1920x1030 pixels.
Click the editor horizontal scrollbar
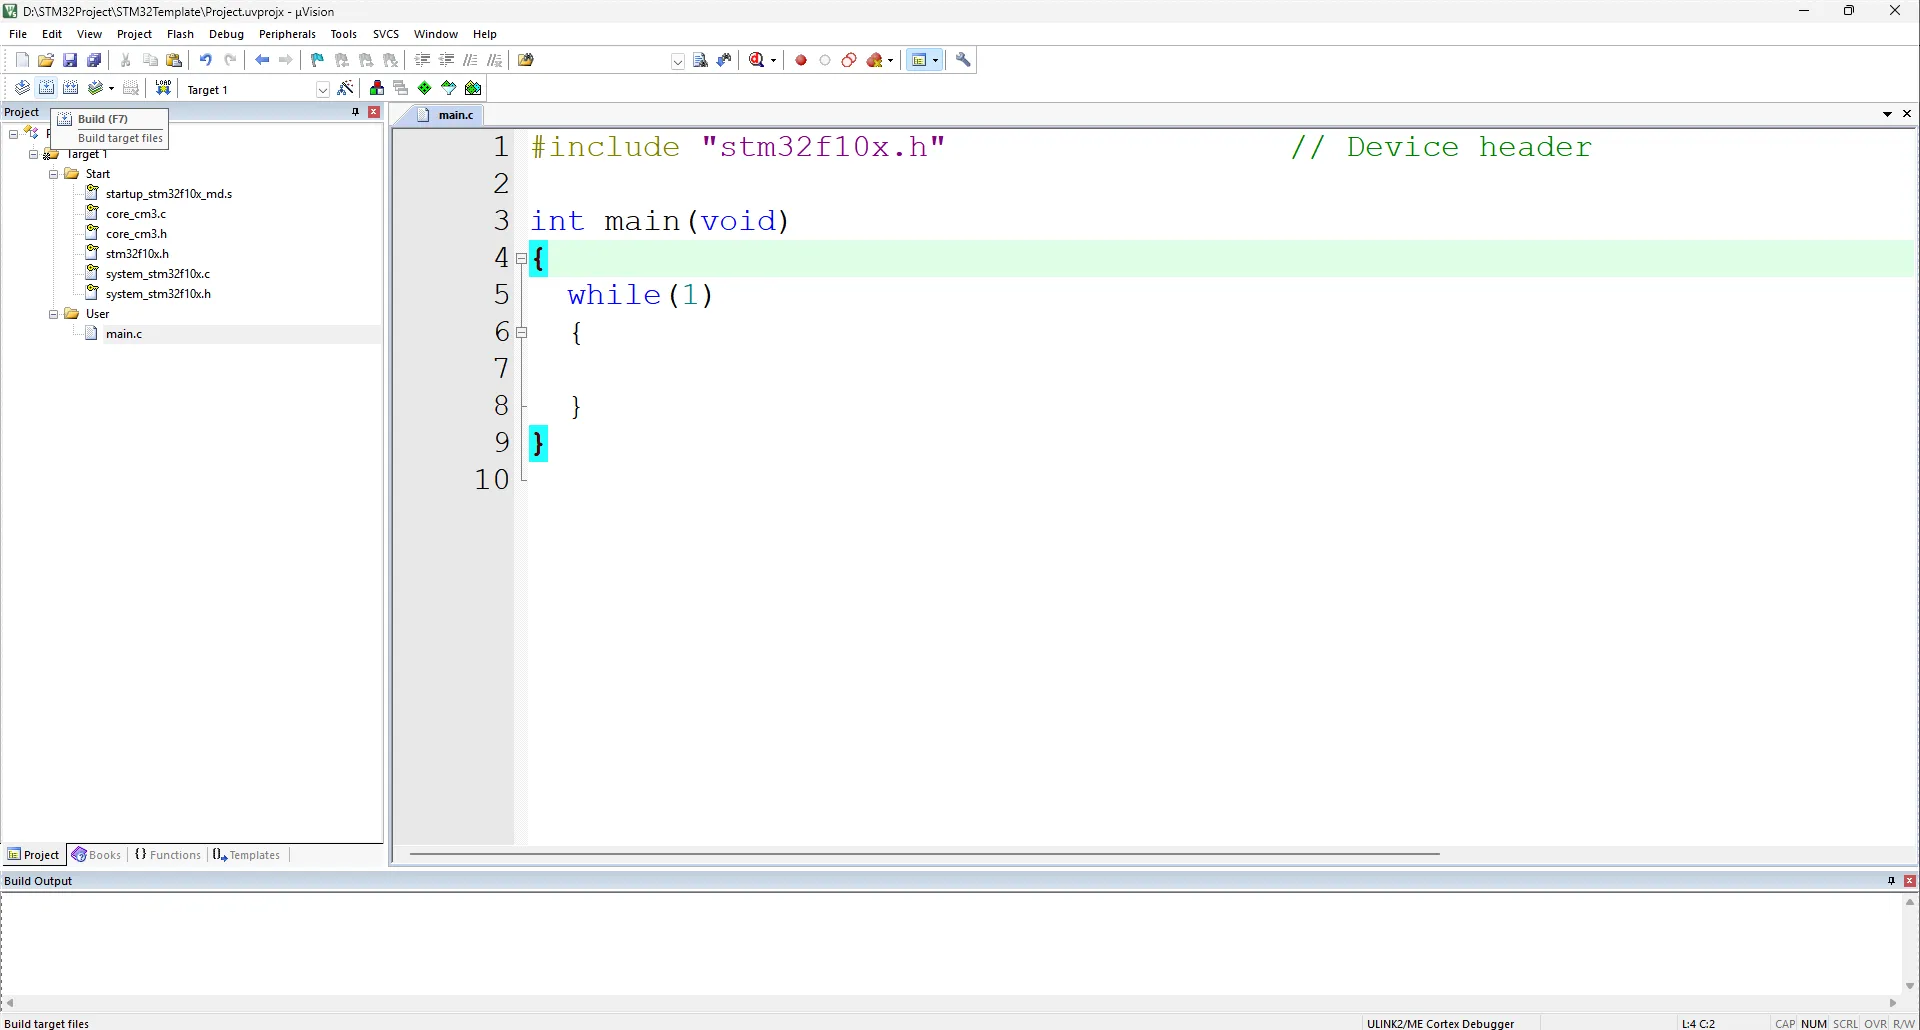tap(924, 854)
